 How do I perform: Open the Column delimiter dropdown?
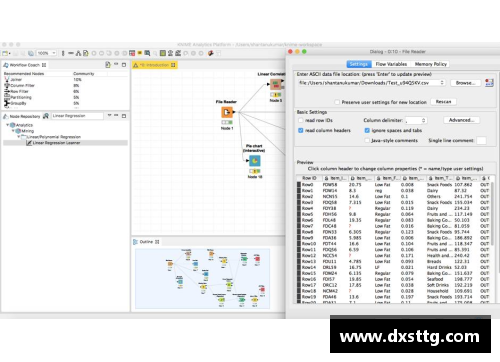coord(416,120)
